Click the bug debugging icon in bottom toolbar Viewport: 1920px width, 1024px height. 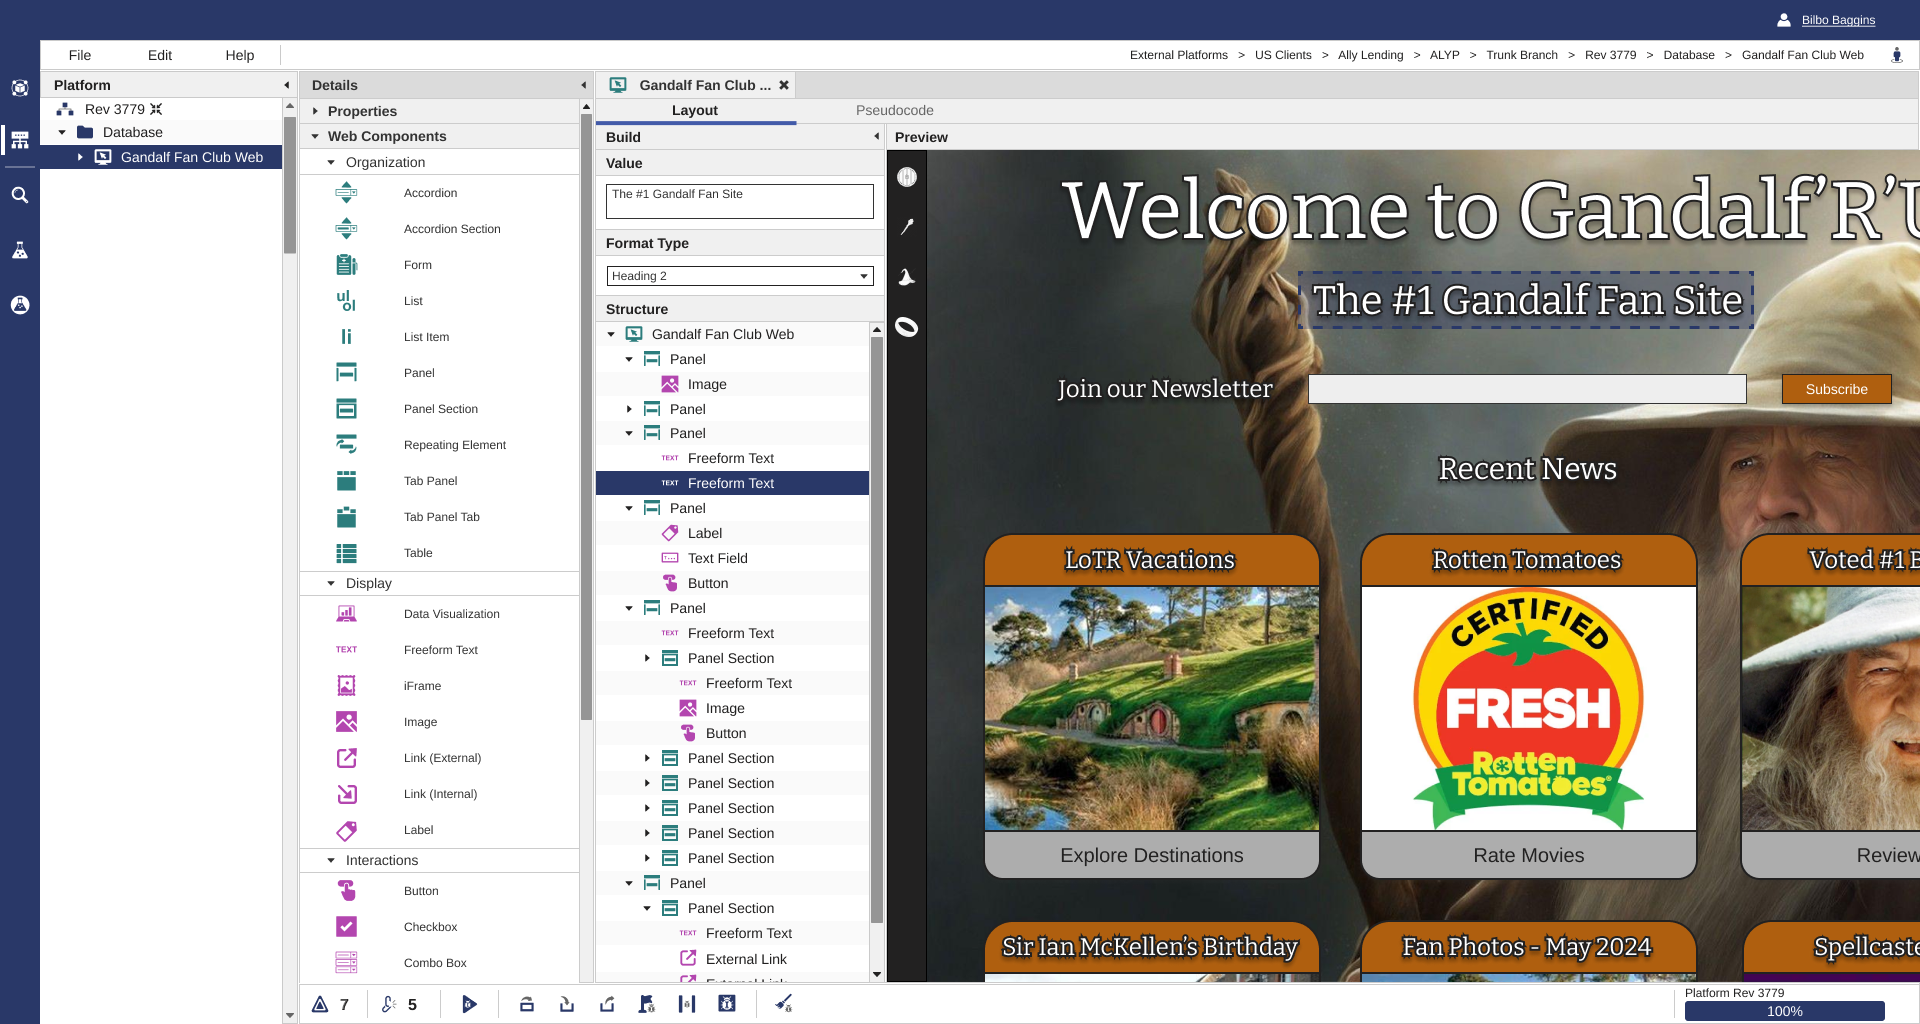727,1004
